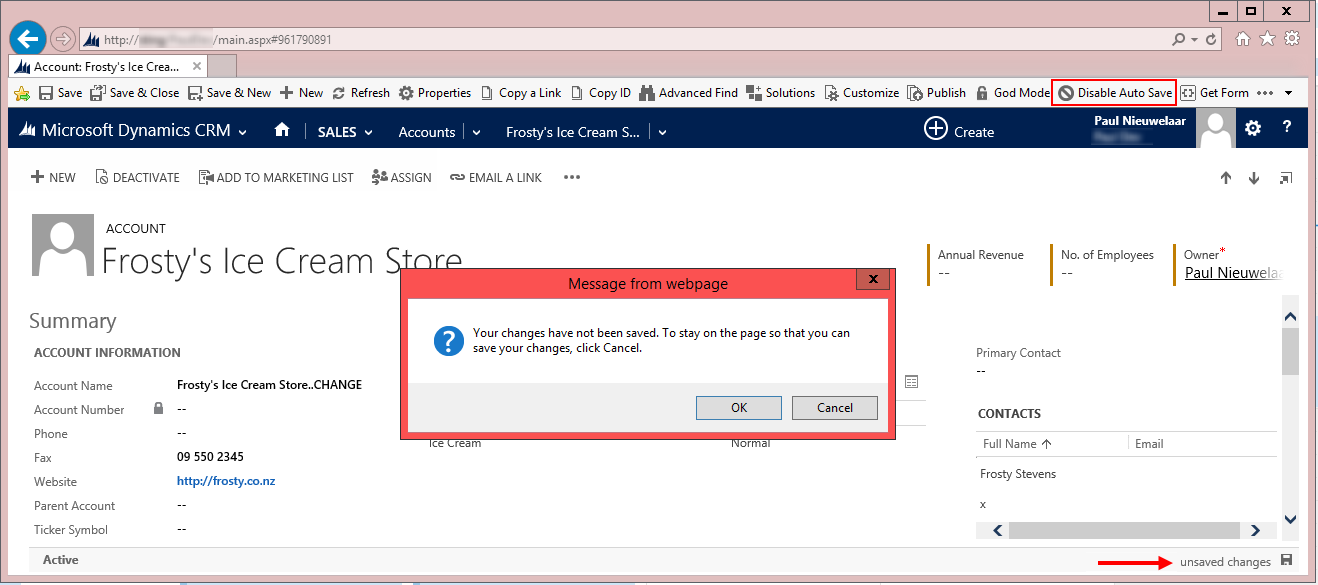Open the frosty.co.nz website link

point(226,481)
